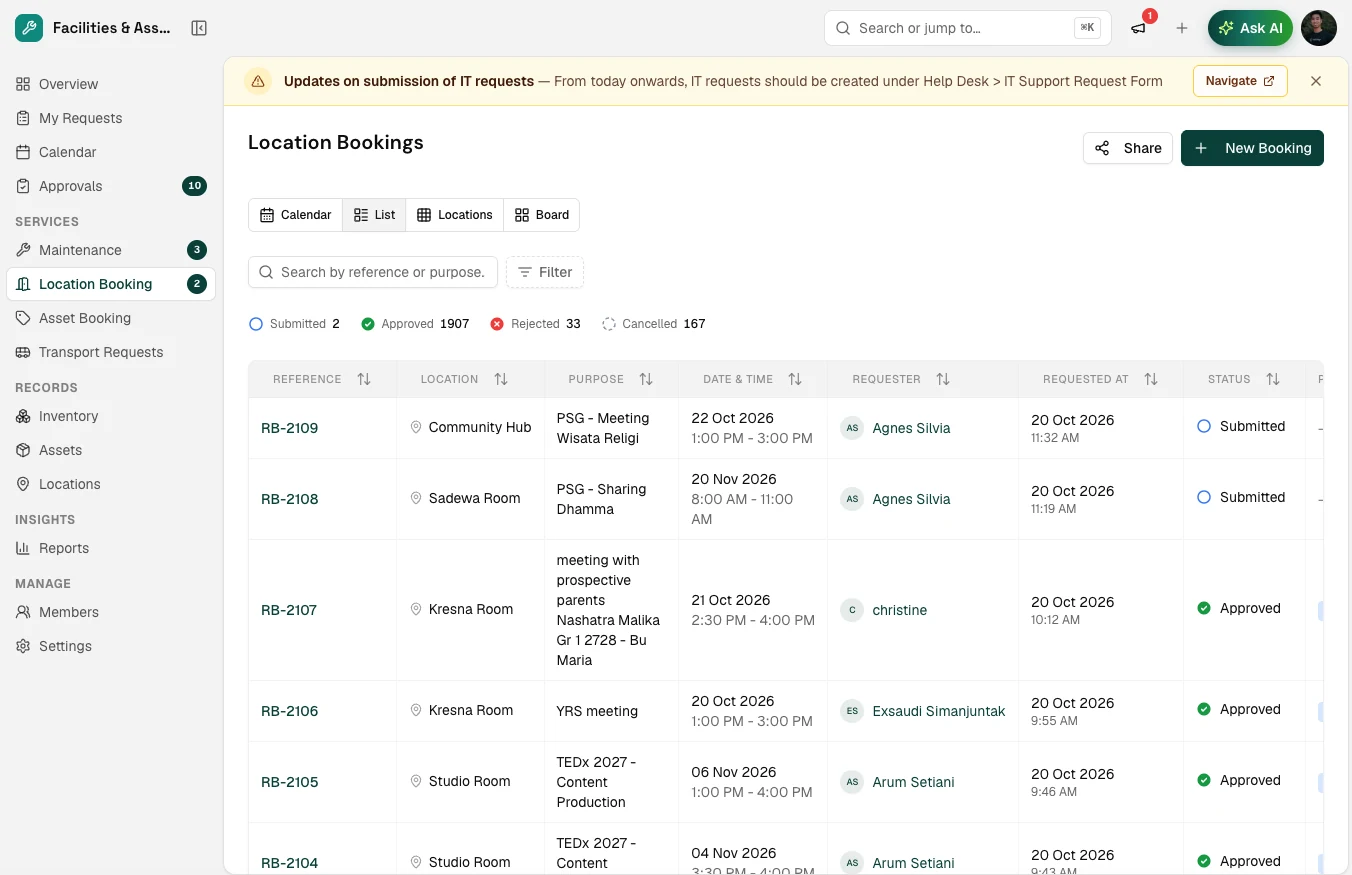Click search by reference or purpose field

click(373, 272)
